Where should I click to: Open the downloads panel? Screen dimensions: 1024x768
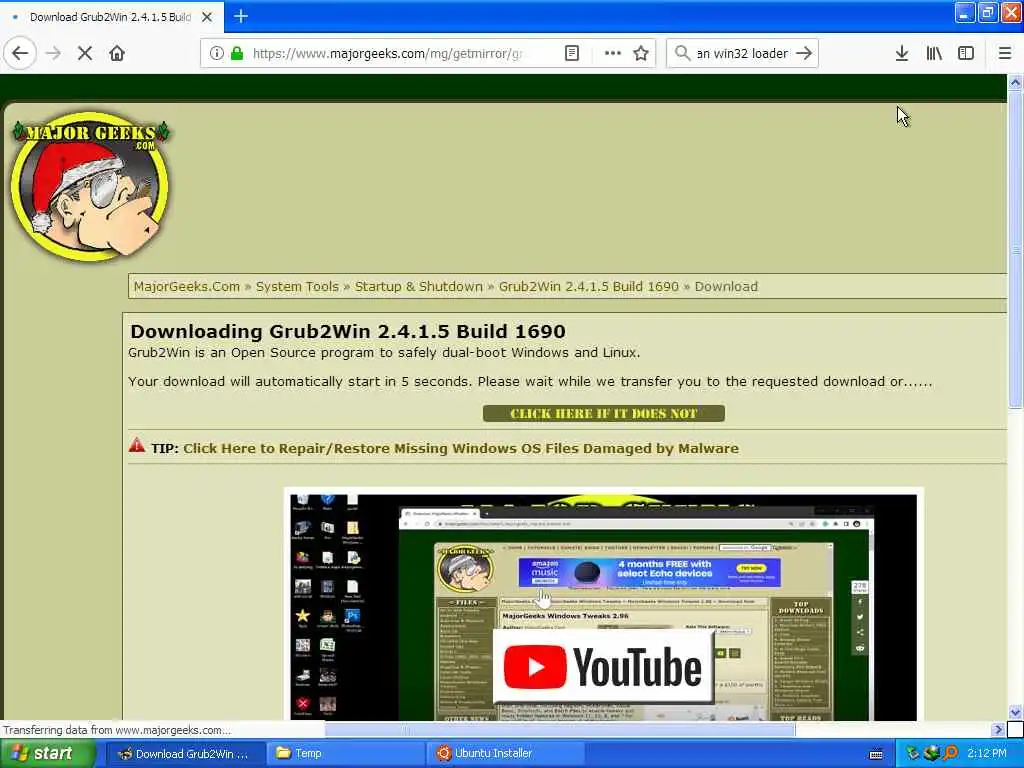[902, 54]
